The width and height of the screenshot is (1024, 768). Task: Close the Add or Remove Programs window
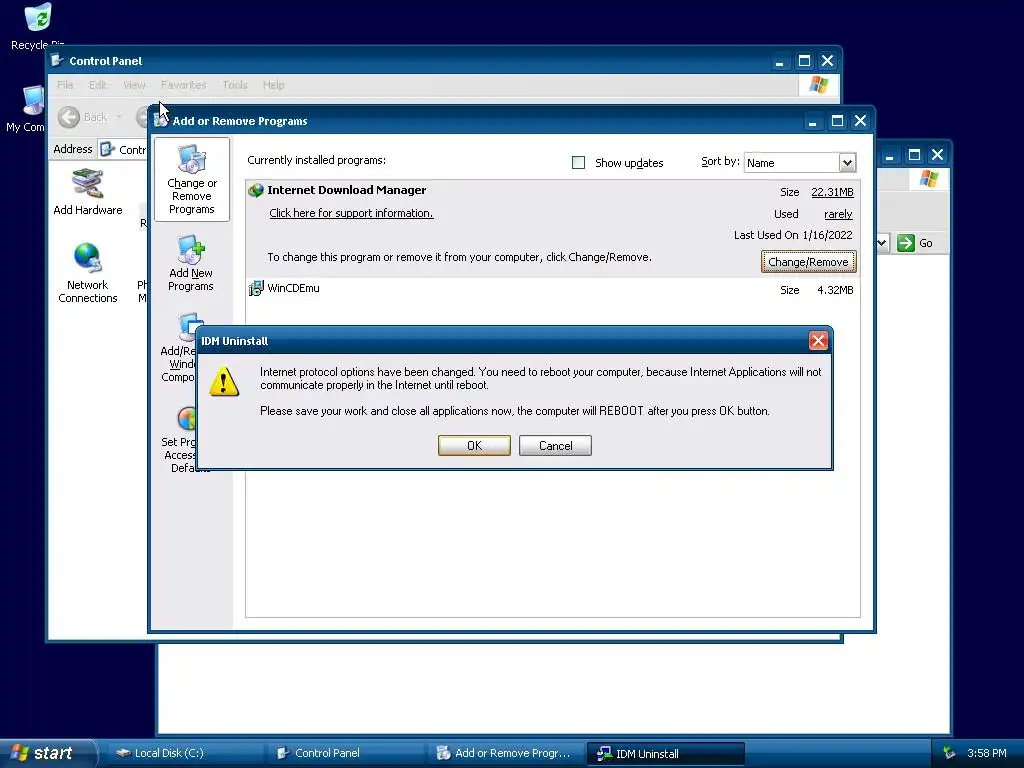(x=860, y=121)
